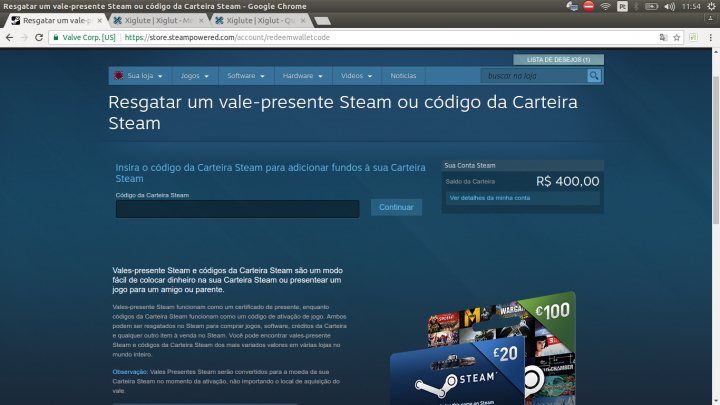Viewport: 720px width, 405px height.
Task: Switch to the Xiglute Me tab
Action: tap(159, 21)
